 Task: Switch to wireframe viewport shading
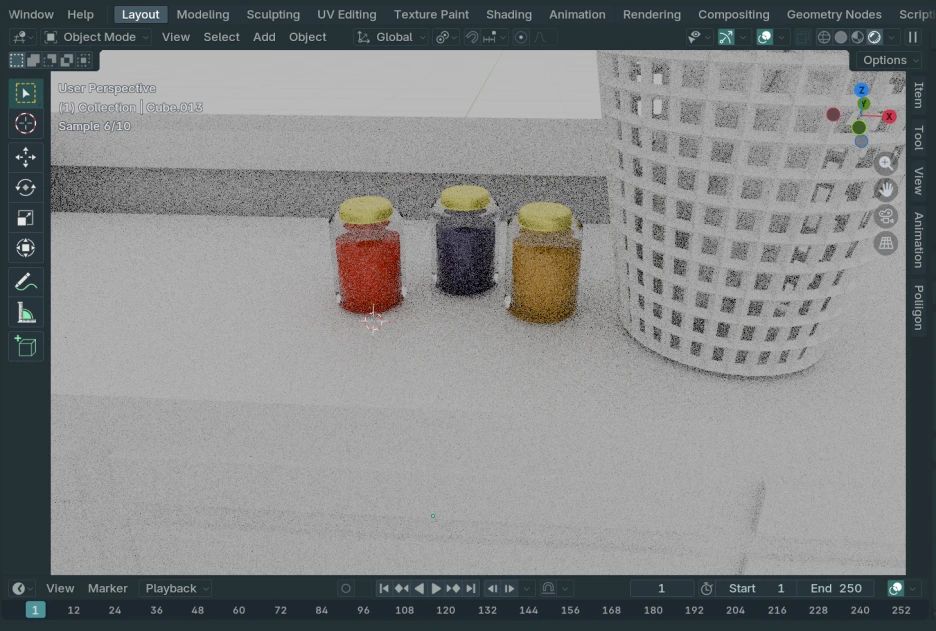pos(824,37)
